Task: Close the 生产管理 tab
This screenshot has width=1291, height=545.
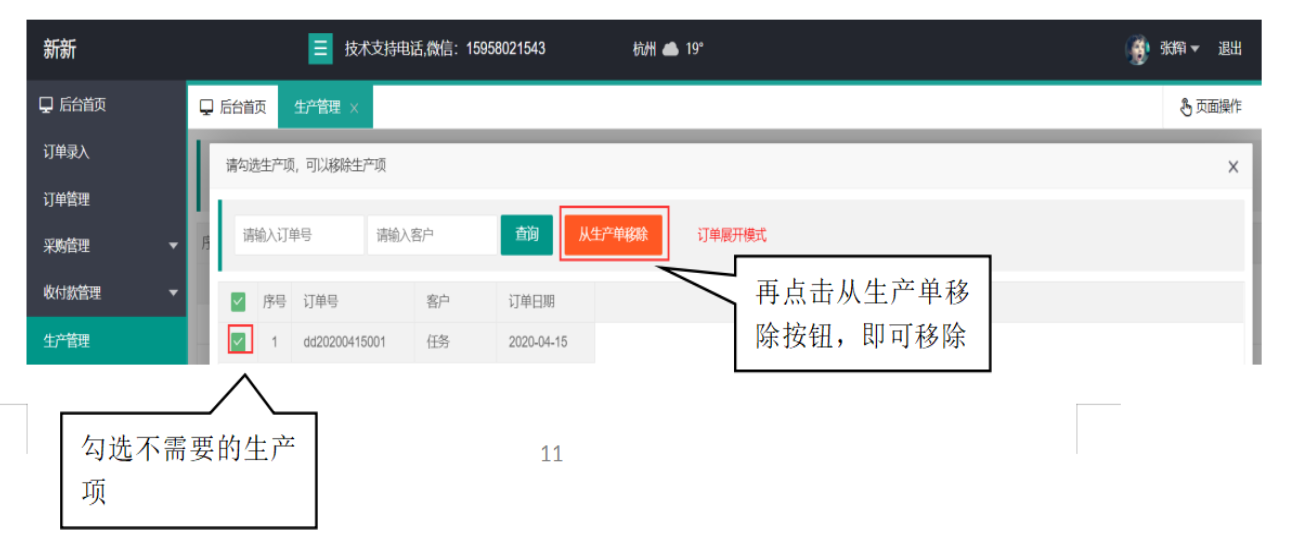Action: click(x=354, y=108)
